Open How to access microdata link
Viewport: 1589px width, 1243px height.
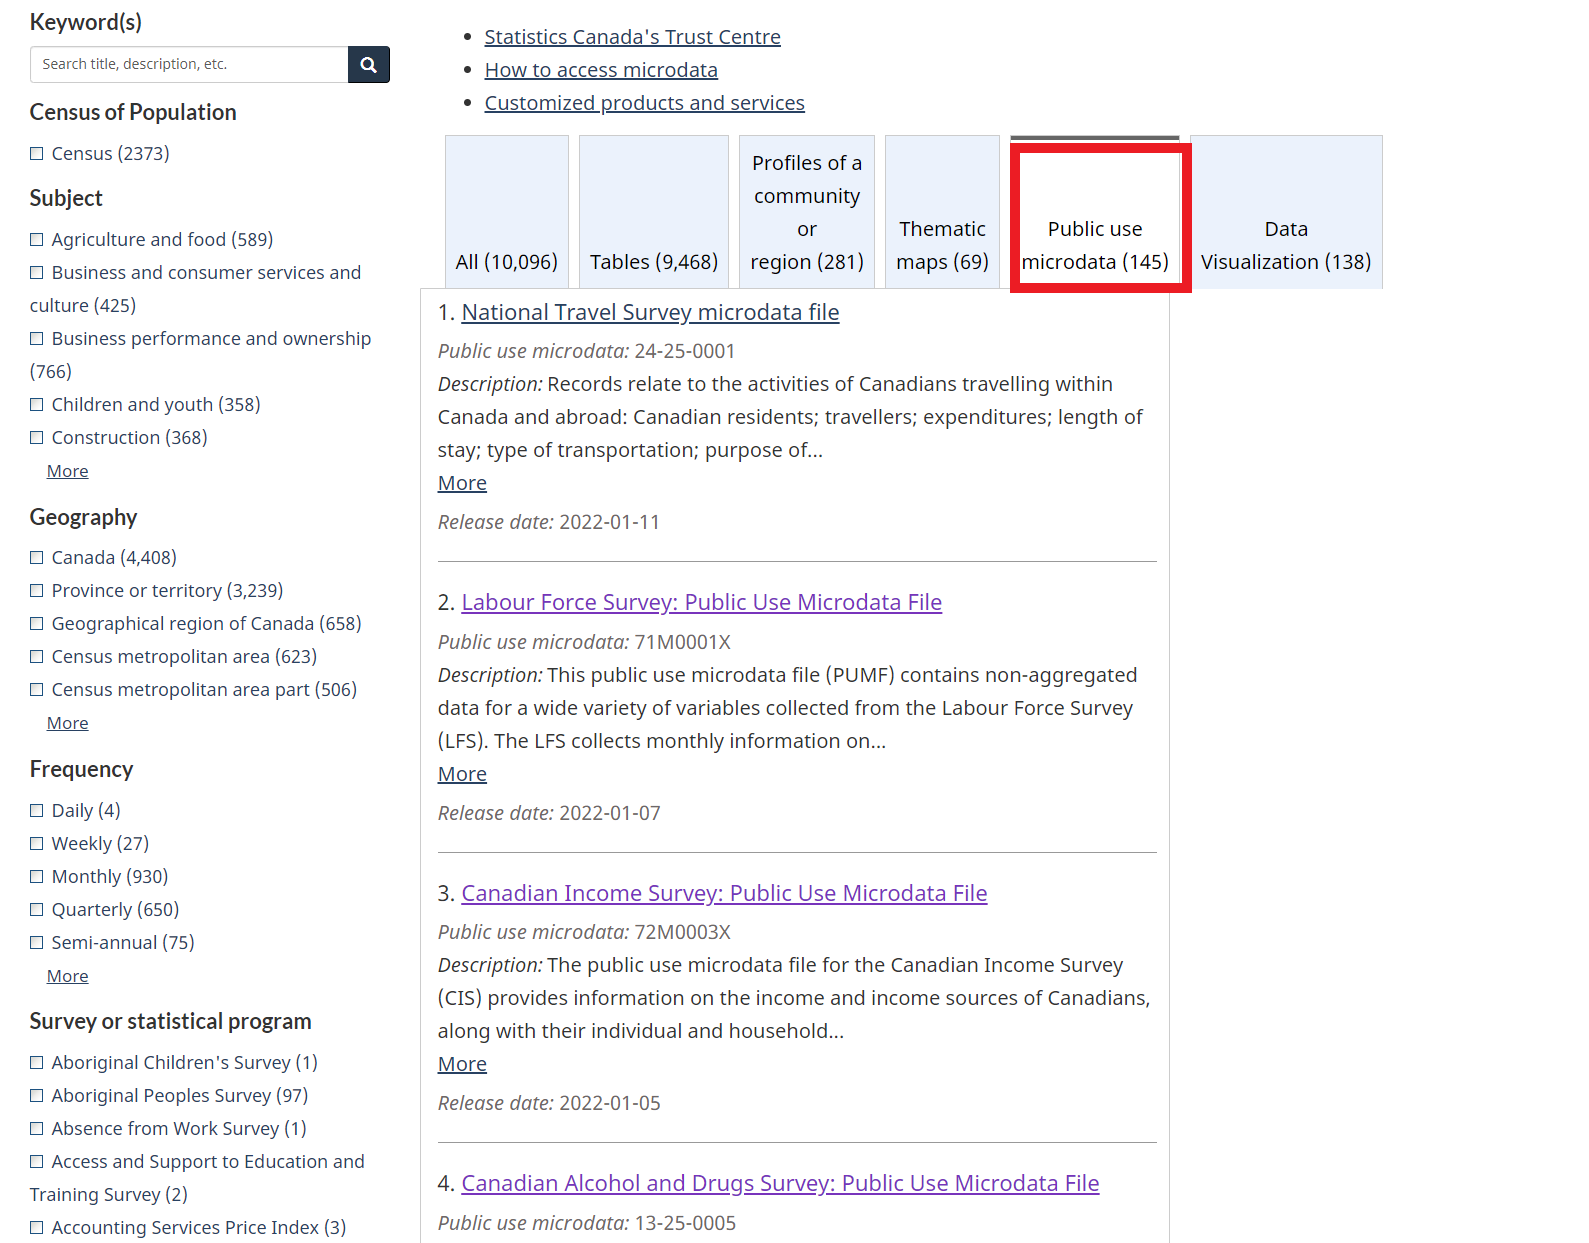pyautogui.click(x=601, y=70)
